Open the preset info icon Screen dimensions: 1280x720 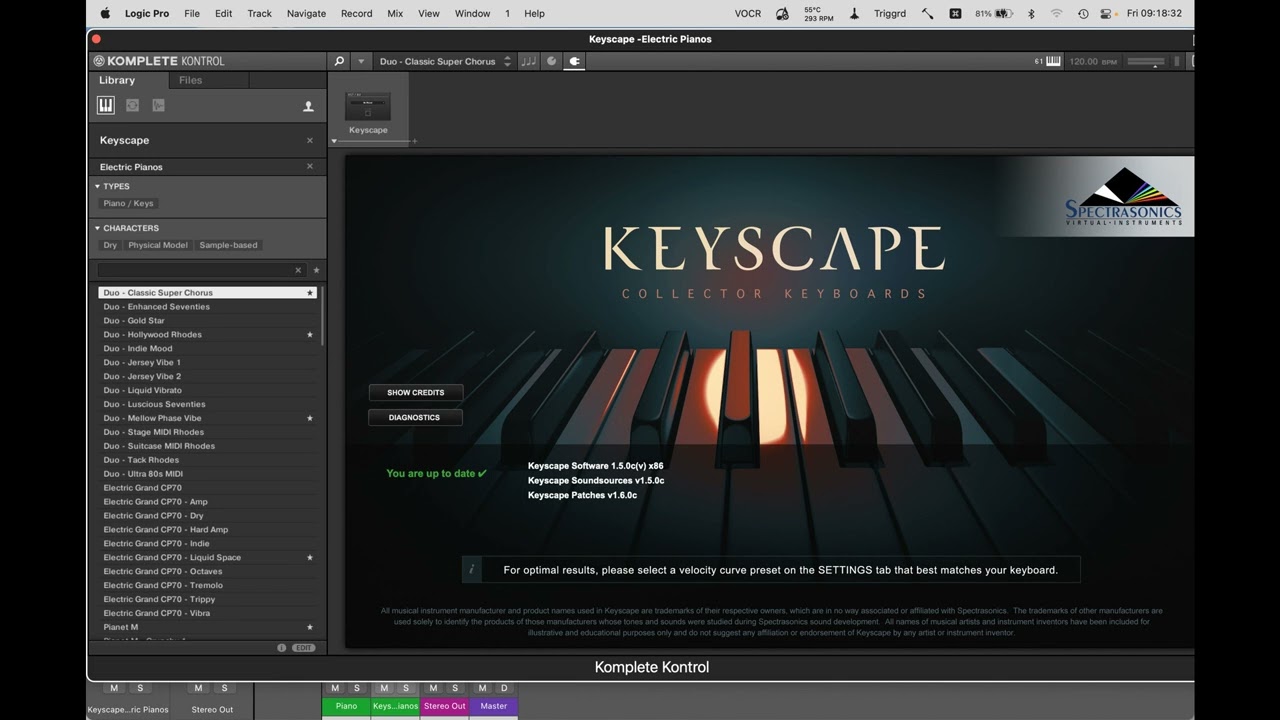[281, 648]
